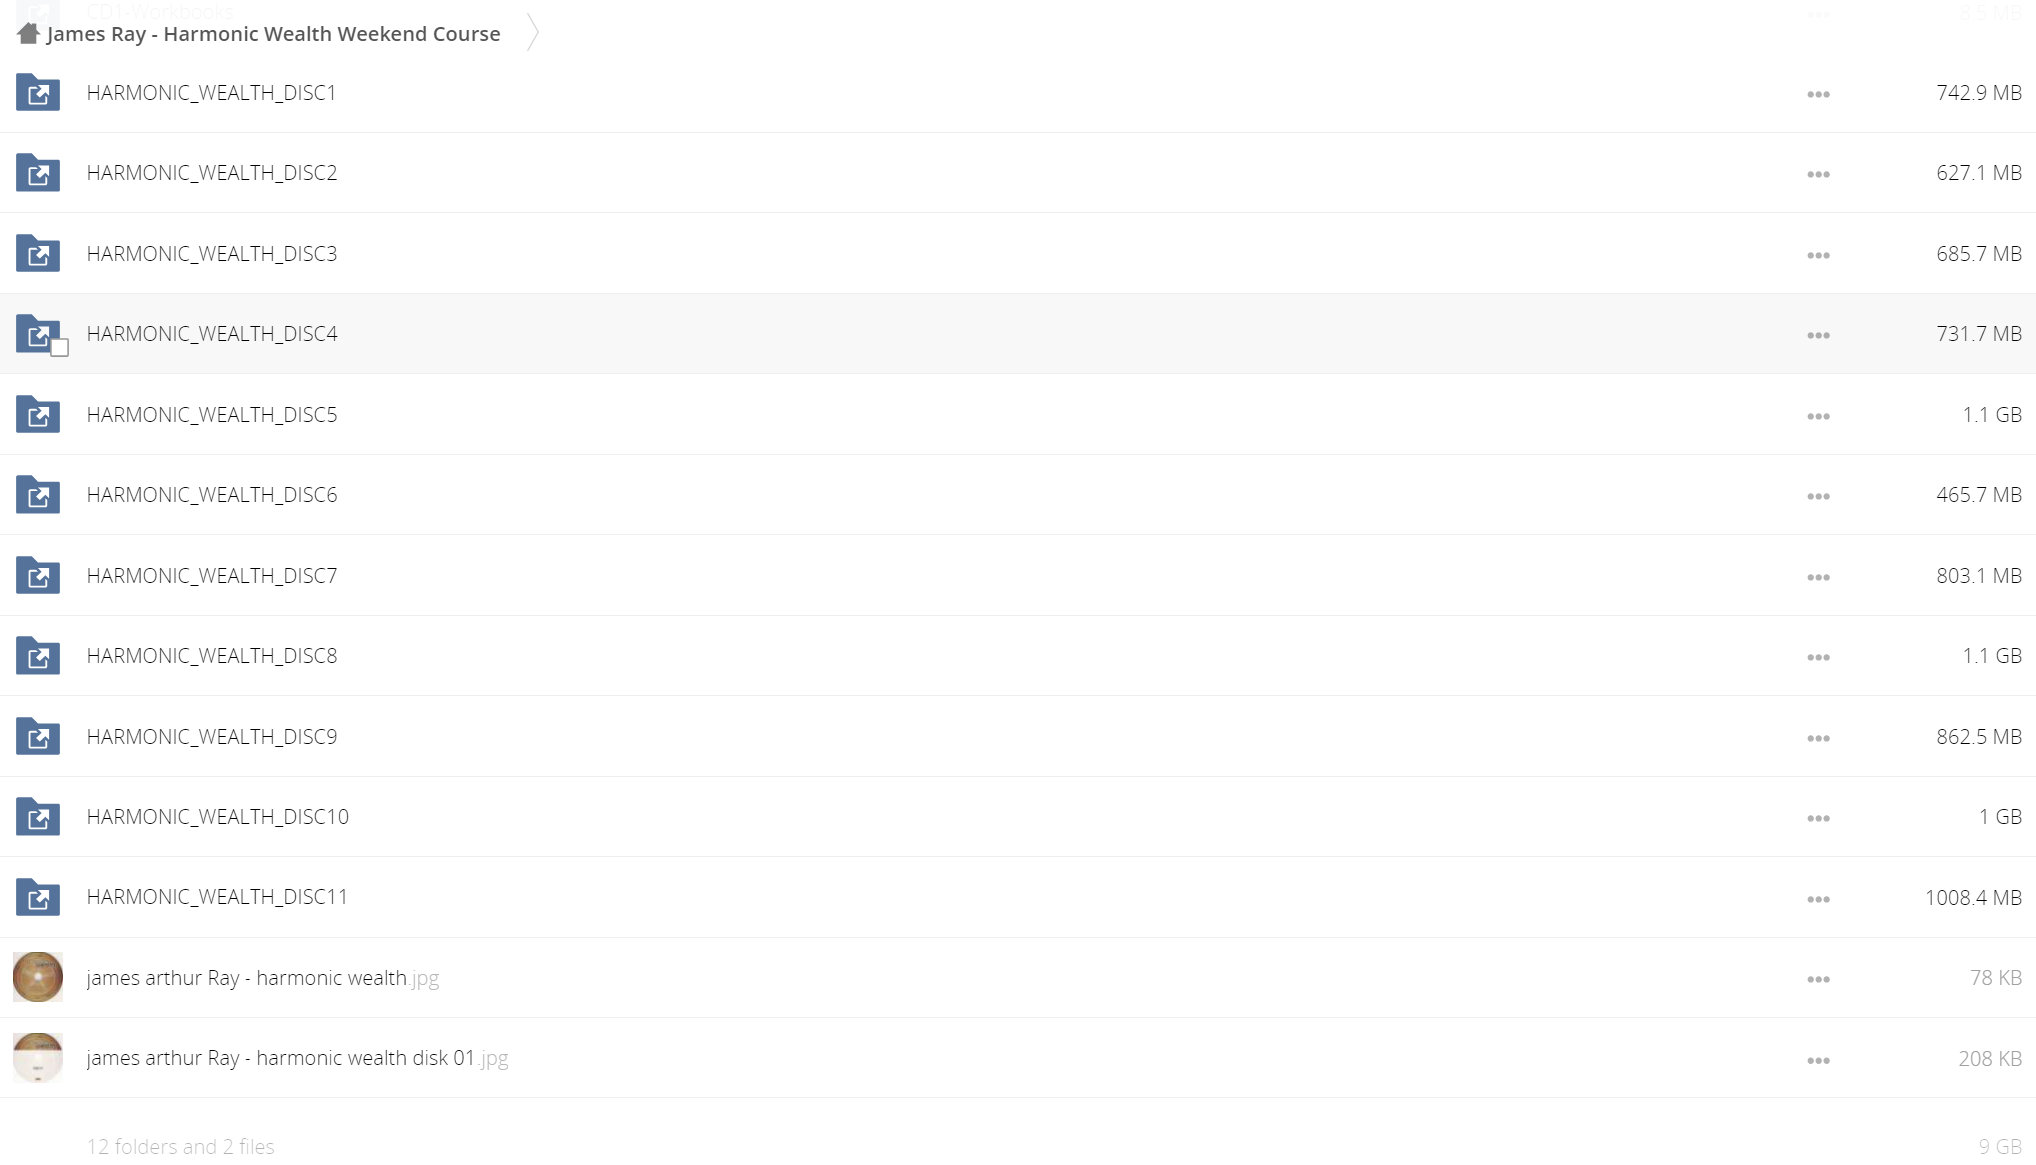Viewport: 2036px width, 1165px height.
Task: Open thumbnail of harmonic wealth disk 01.jpg
Action: (38, 1058)
